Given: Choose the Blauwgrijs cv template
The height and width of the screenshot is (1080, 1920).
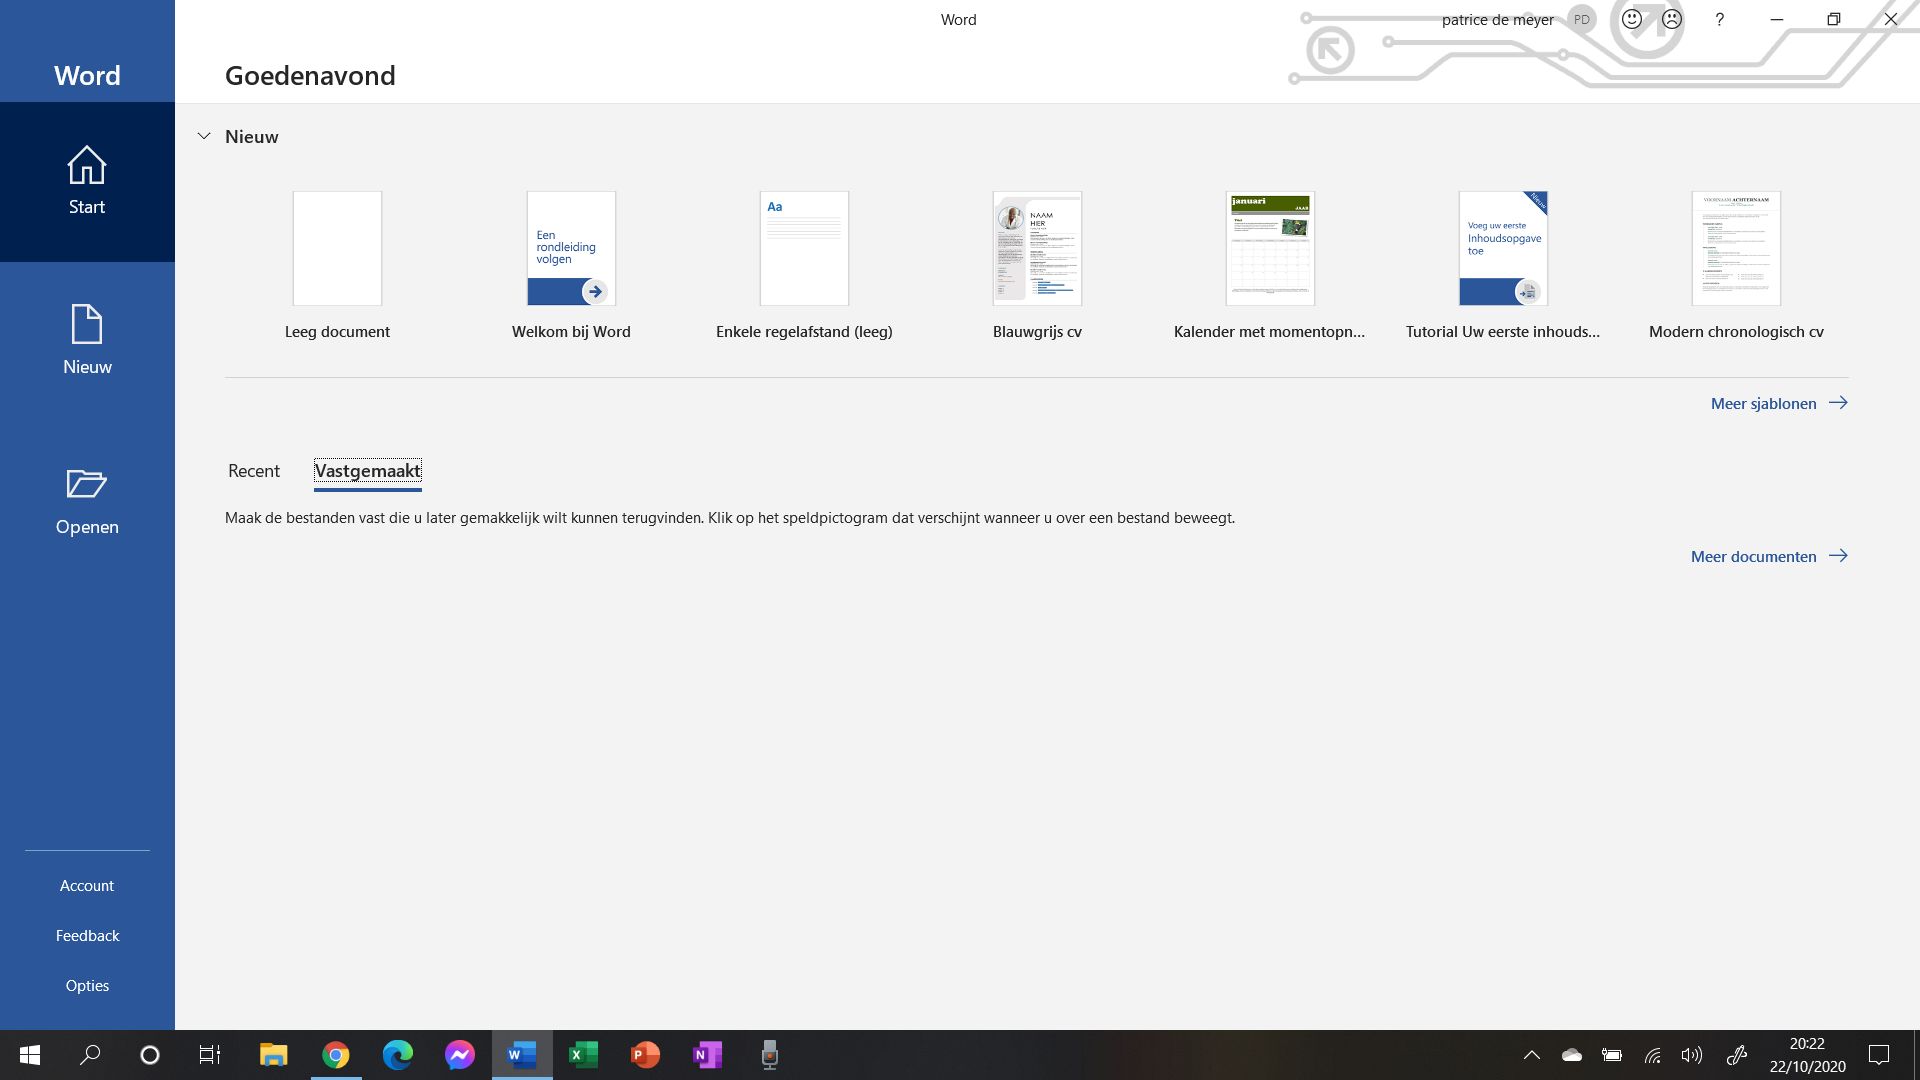Looking at the screenshot, I should [x=1037, y=266].
